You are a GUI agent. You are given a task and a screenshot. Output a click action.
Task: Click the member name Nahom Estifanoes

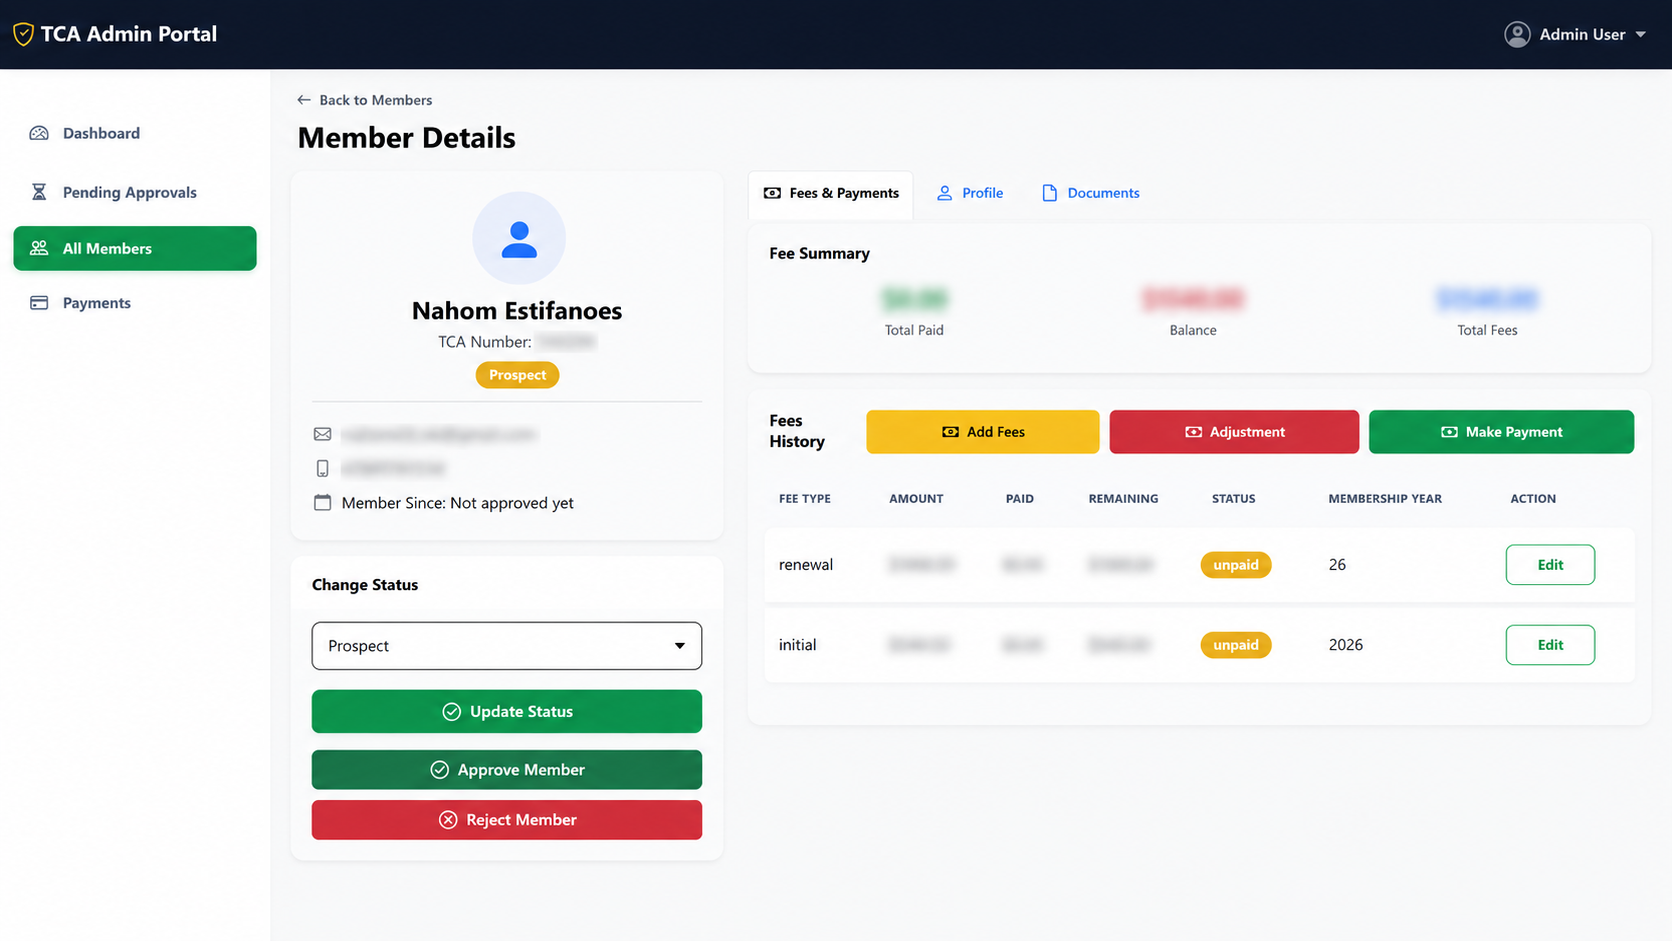[x=517, y=311]
